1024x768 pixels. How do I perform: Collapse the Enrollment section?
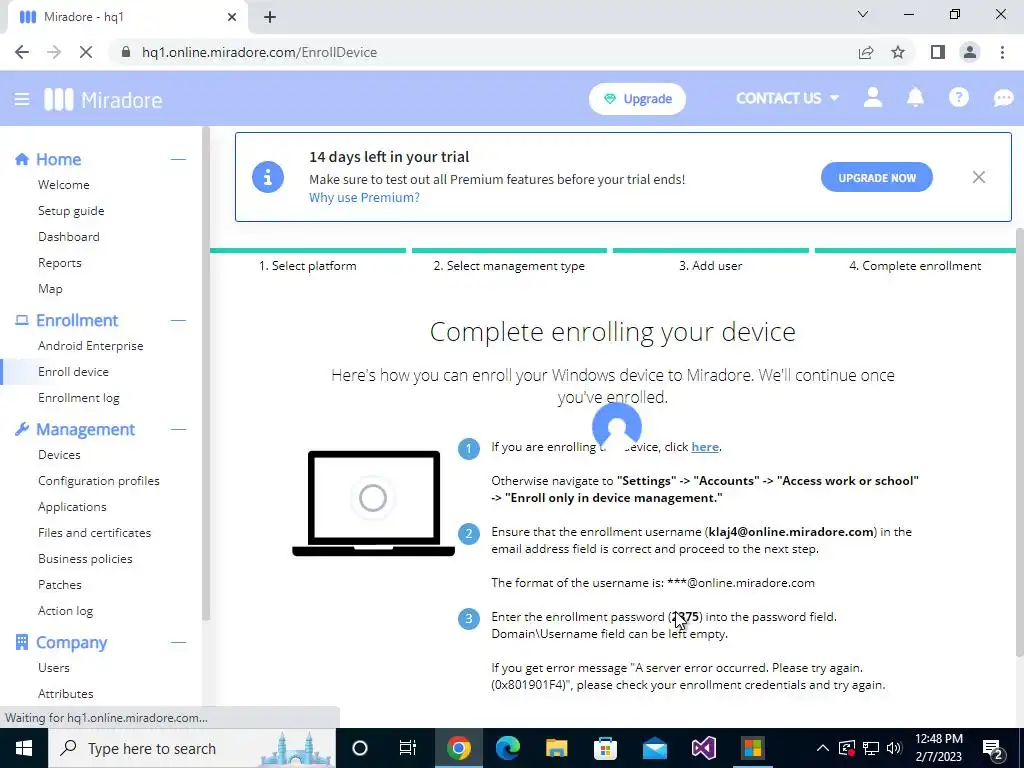pos(178,320)
